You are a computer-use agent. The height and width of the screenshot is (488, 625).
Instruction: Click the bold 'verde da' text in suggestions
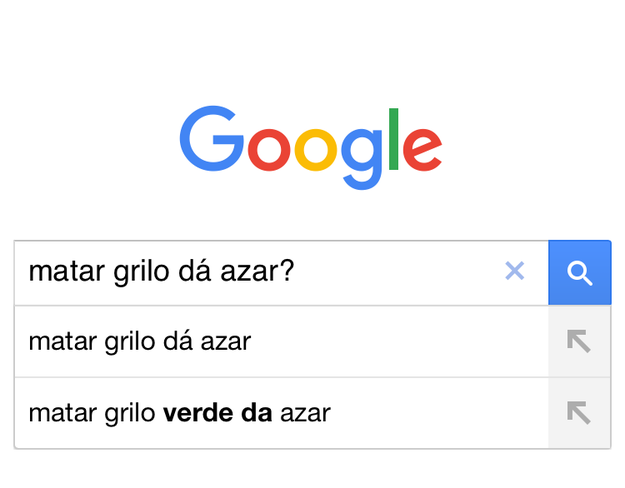coord(218,413)
